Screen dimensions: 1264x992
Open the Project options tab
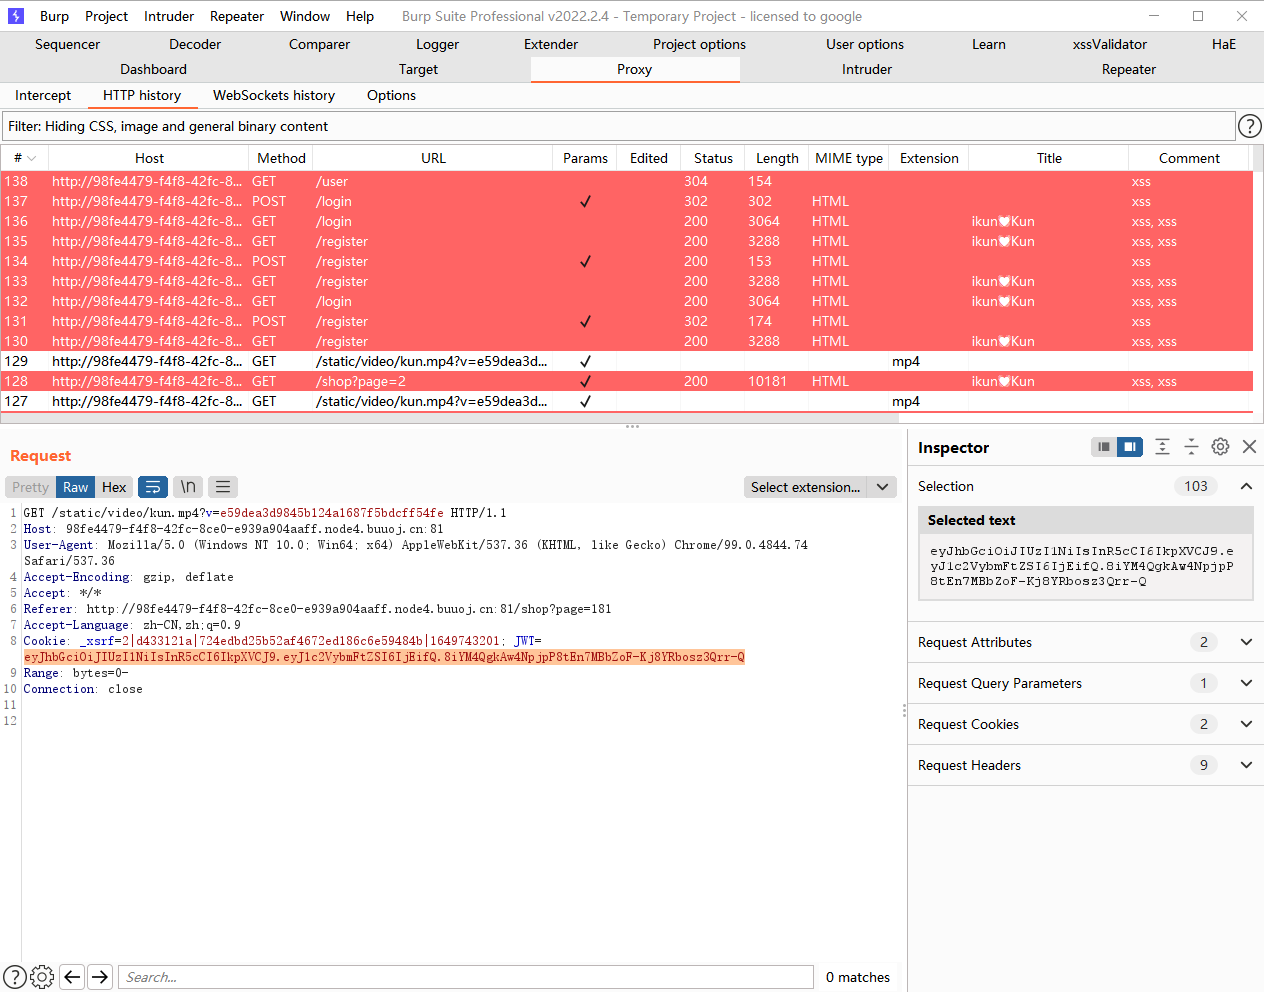click(699, 44)
